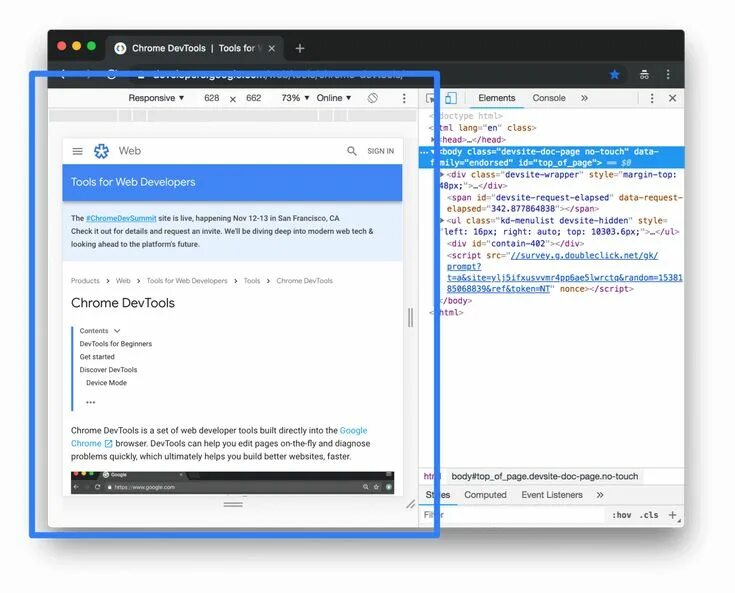Click the embedded browser screenshot image
Screen dimensions: 735x593
[x=232, y=482]
